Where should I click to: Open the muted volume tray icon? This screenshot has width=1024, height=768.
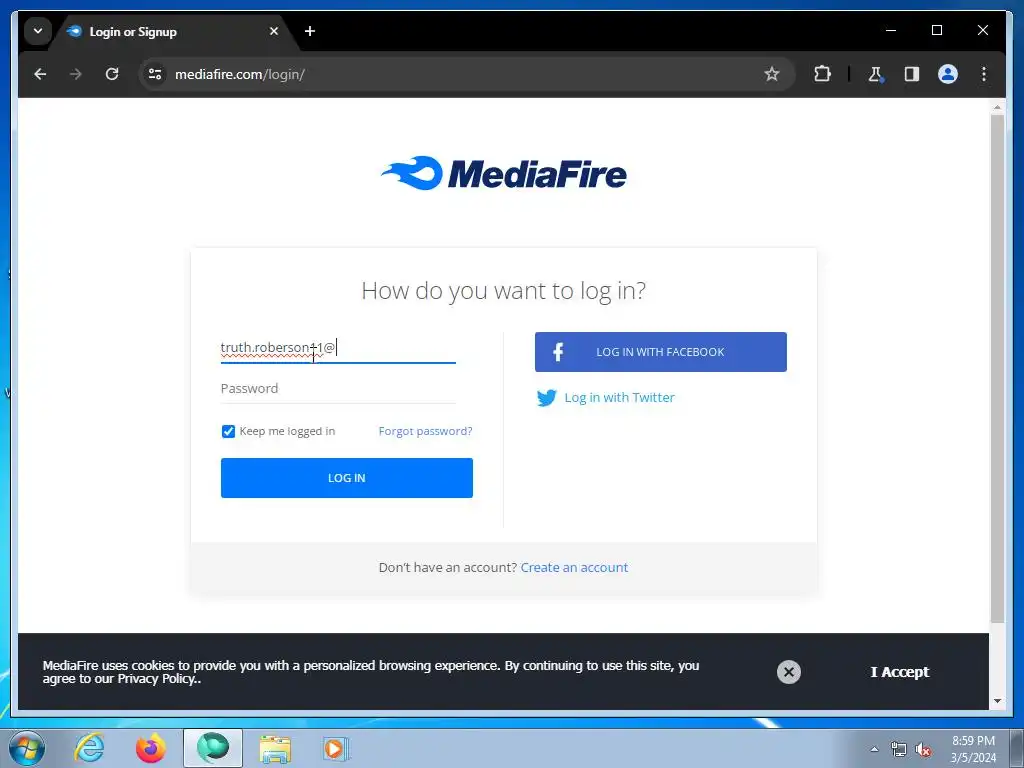(x=923, y=750)
